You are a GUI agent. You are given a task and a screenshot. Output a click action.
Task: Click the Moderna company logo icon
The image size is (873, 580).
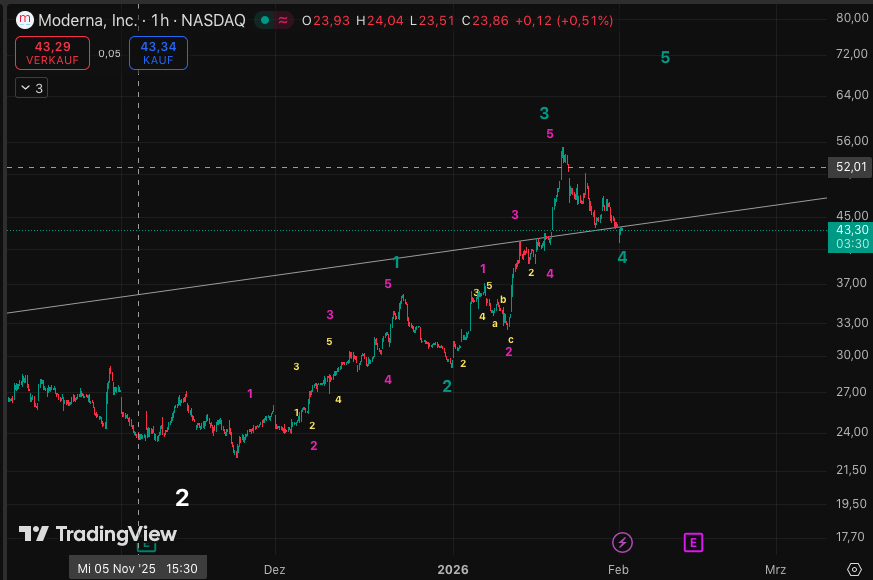click(x=25, y=20)
